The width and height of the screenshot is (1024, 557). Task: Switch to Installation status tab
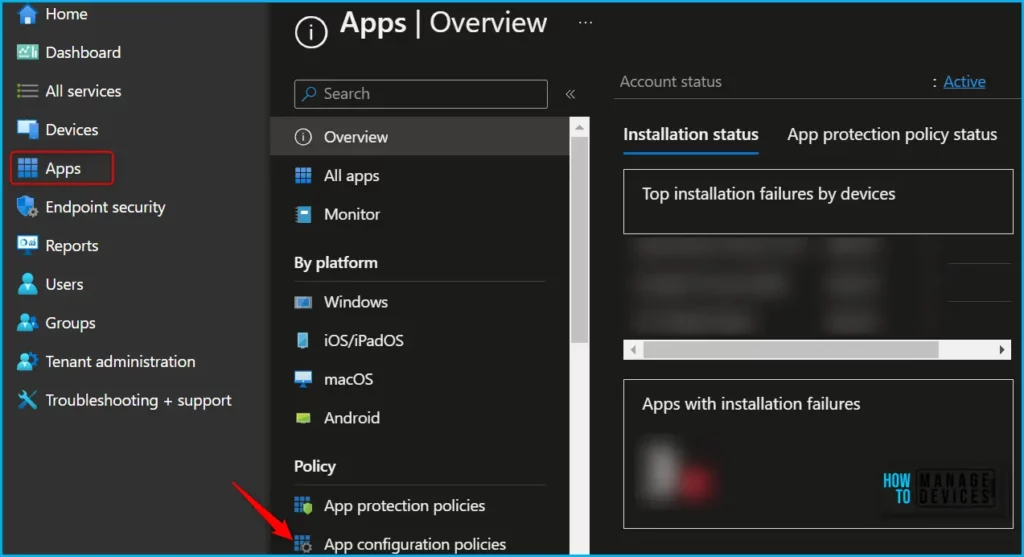[691, 135]
